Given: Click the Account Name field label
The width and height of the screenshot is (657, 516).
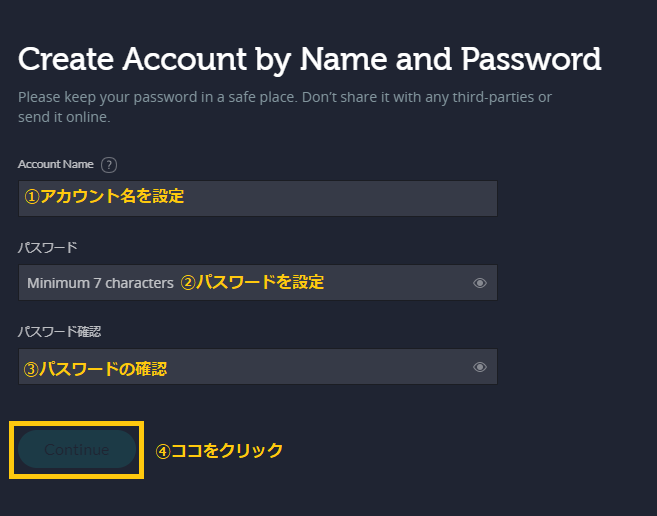Looking at the screenshot, I should (x=56, y=164).
